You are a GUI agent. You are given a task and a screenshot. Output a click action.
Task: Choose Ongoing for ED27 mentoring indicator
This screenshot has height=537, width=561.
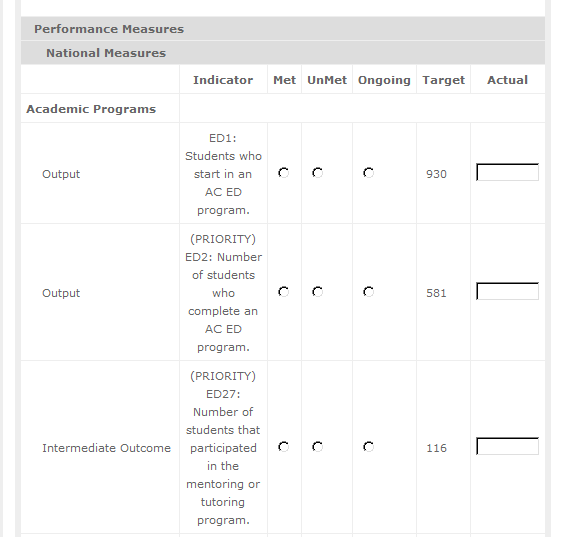tap(369, 447)
